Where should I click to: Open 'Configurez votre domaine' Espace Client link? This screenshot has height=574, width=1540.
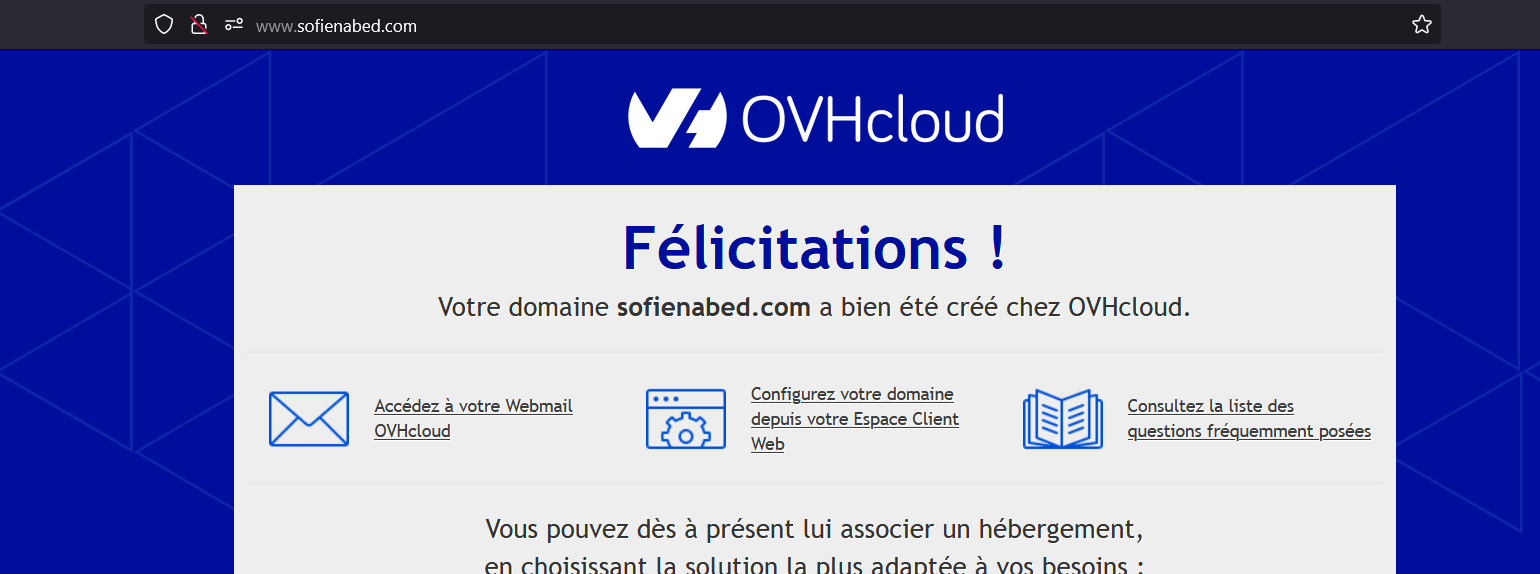coord(853,418)
